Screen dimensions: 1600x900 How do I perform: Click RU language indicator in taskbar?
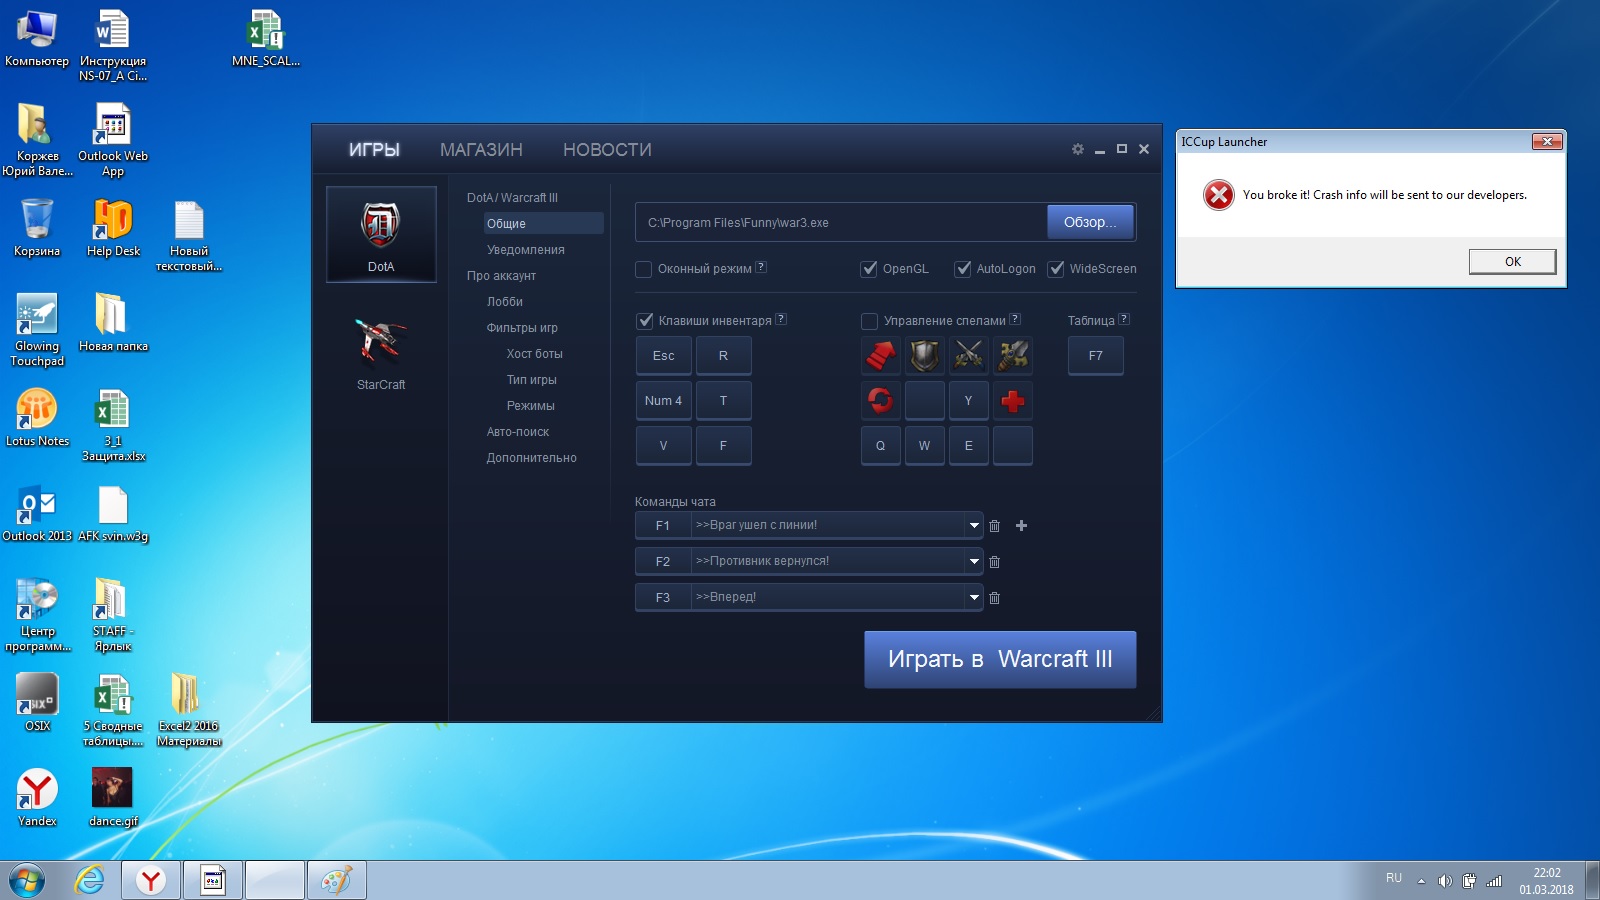pyautogui.click(x=1394, y=878)
